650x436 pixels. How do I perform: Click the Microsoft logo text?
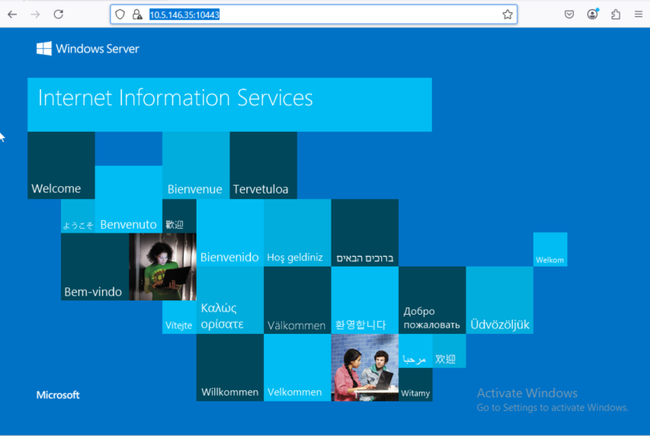click(58, 395)
